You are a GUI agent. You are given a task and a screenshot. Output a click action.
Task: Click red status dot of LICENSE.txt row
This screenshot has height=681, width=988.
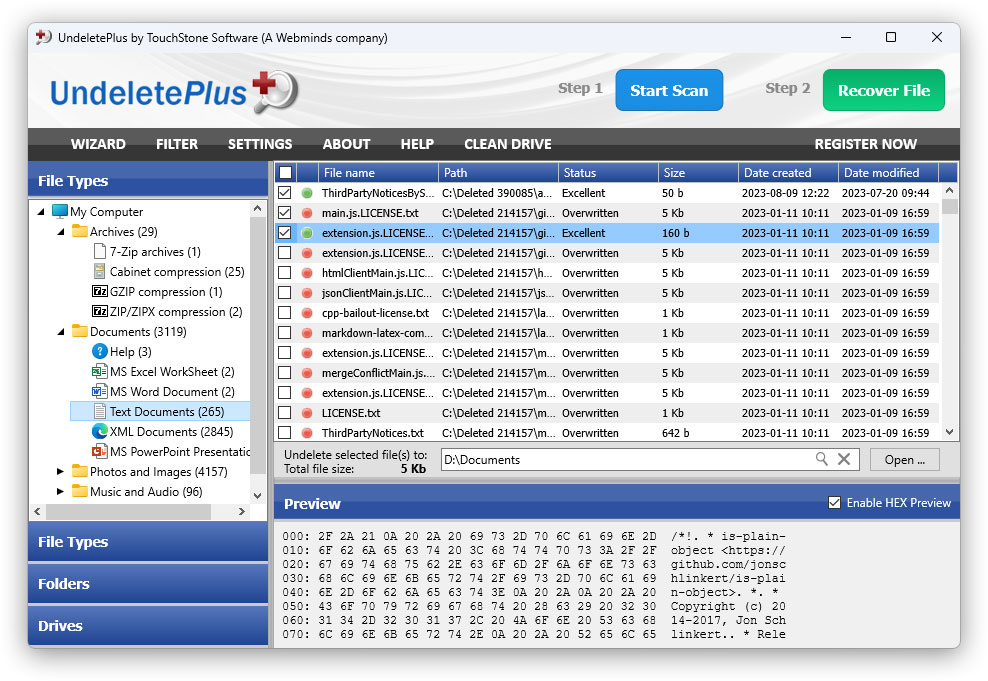pyautogui.click(x=307, y=413)
